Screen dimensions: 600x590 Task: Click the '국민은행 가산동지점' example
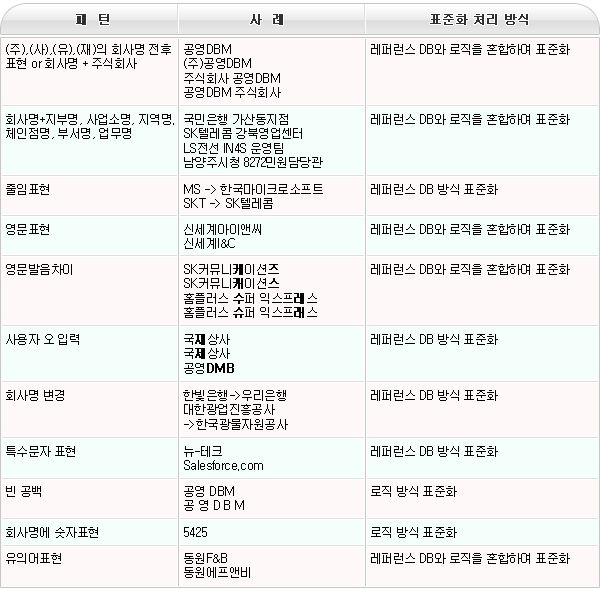click(236, 119)
